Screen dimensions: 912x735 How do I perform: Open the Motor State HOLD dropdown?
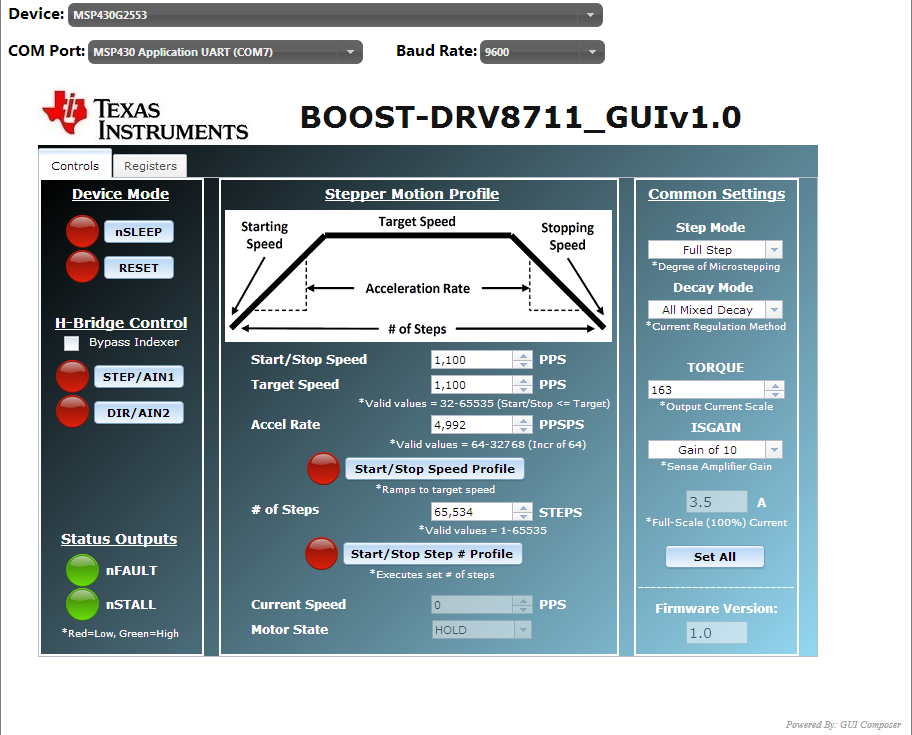pos(481,630)
